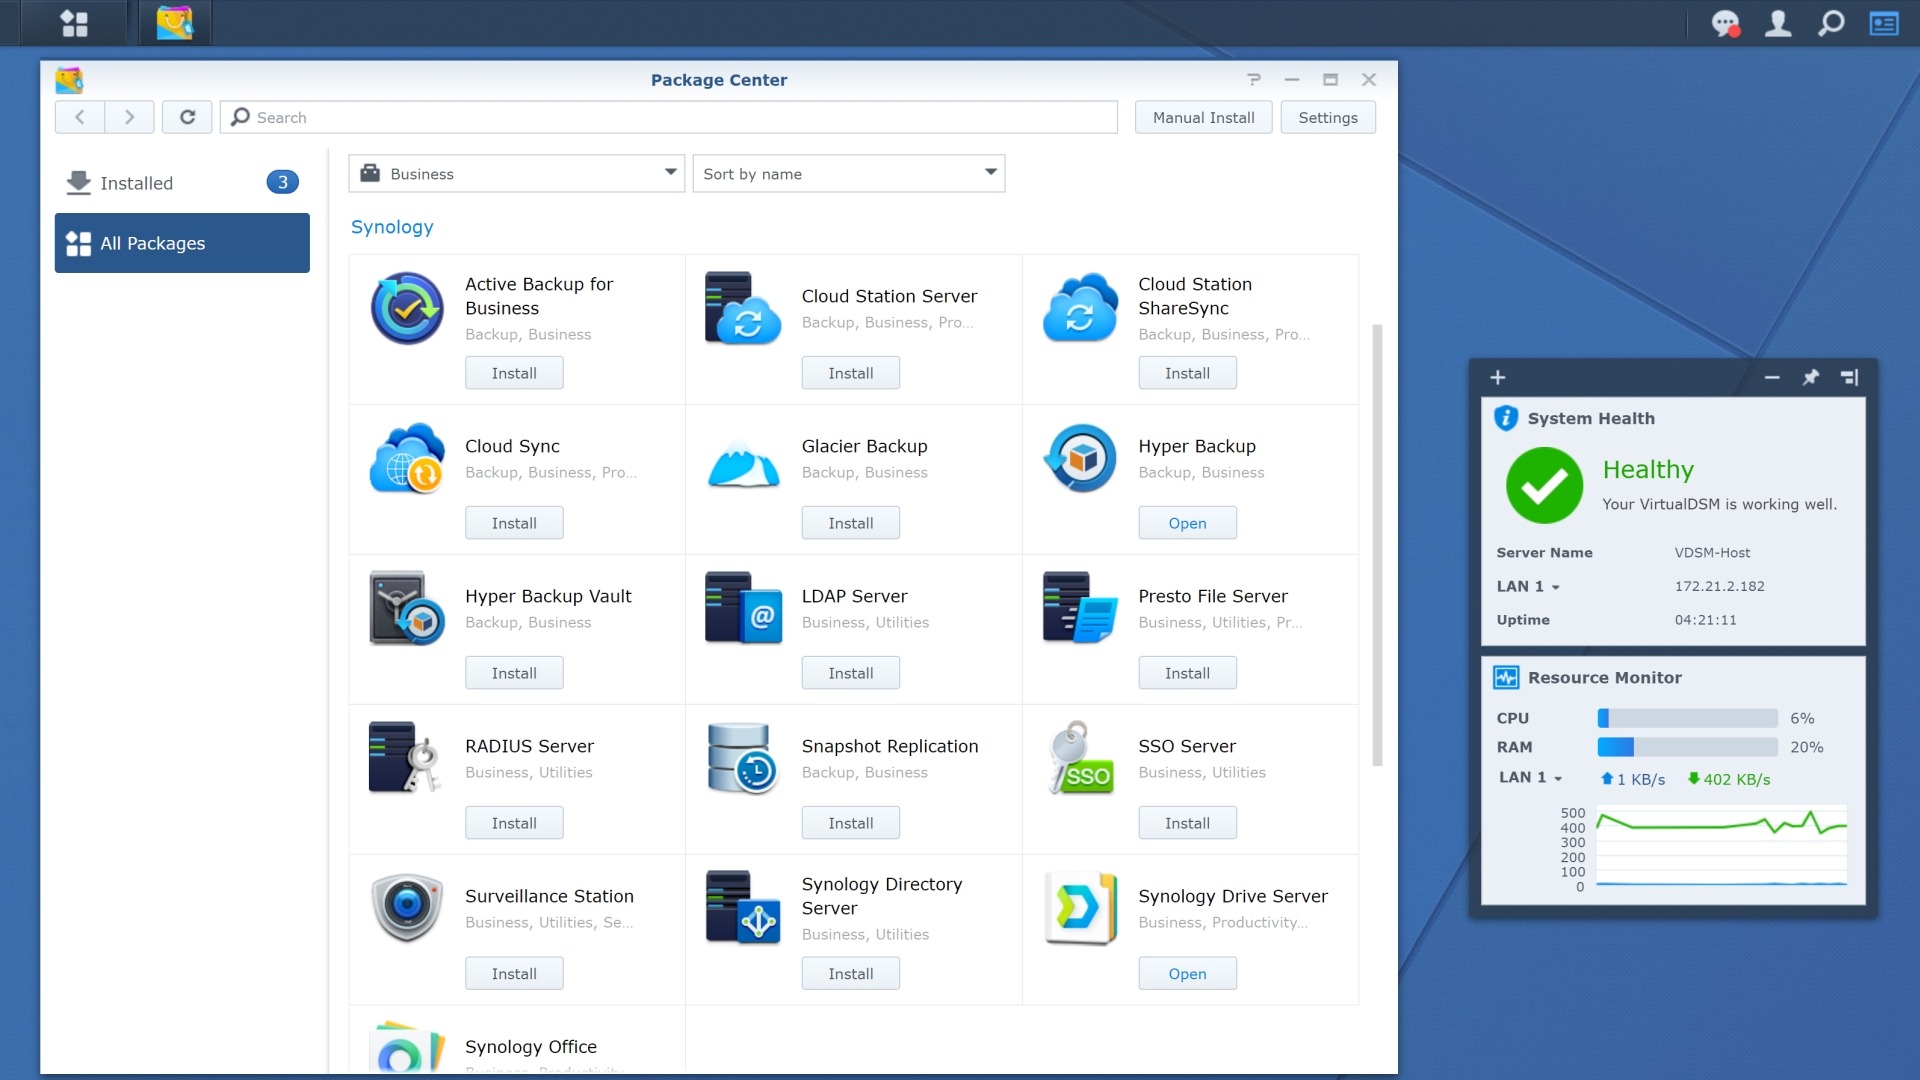The width and height of the screenshot is (1920, 1080).
Task: Click the Active Backup for Business icon
Action: click(405, 307)
